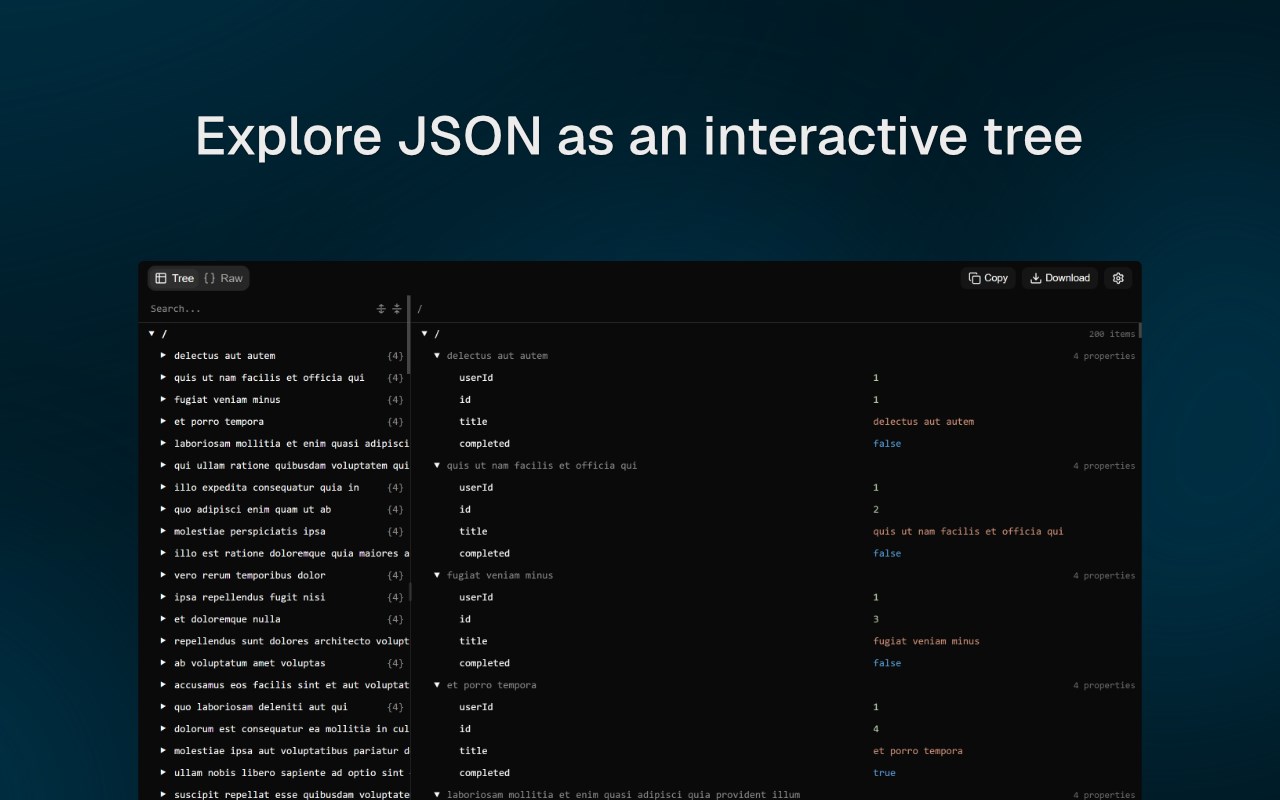Click the Expand all icon beside search
Viewport: 1280px width, 800px height.
coord(381,309)
